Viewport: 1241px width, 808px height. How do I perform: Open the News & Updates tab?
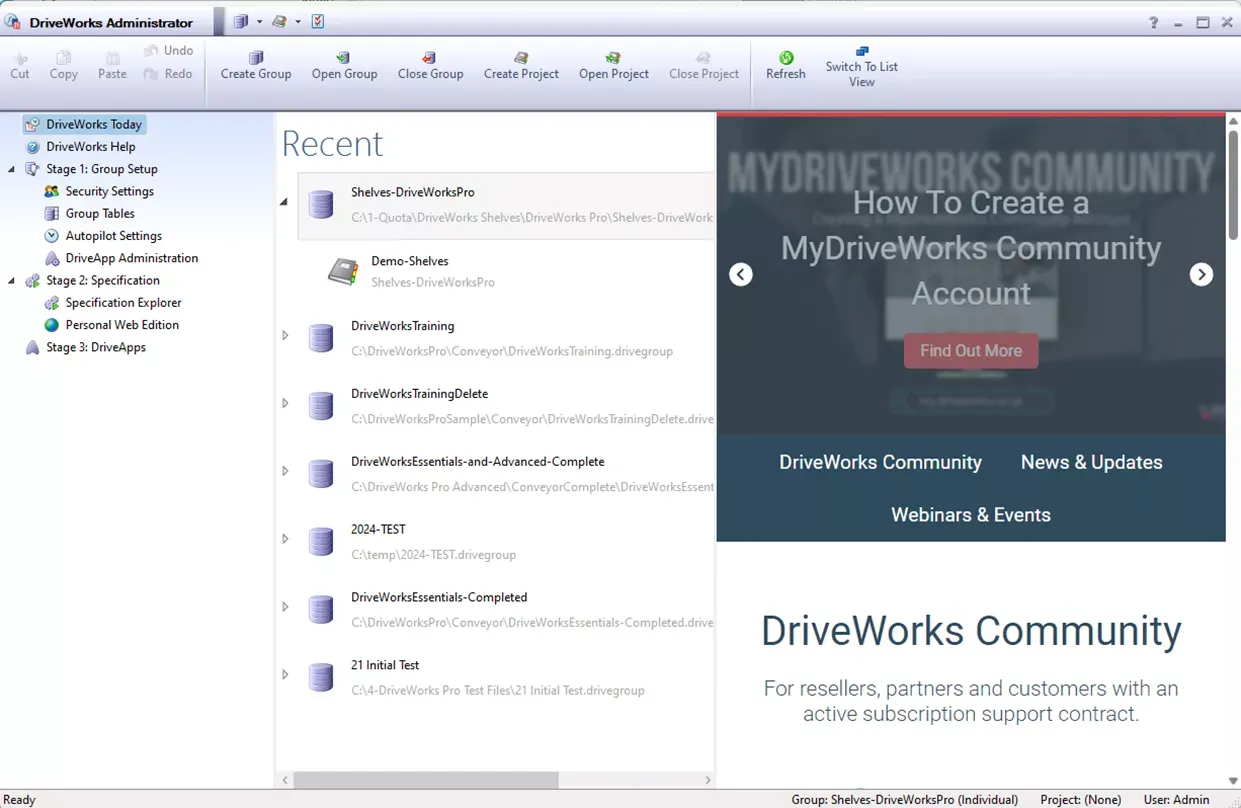1091,462
